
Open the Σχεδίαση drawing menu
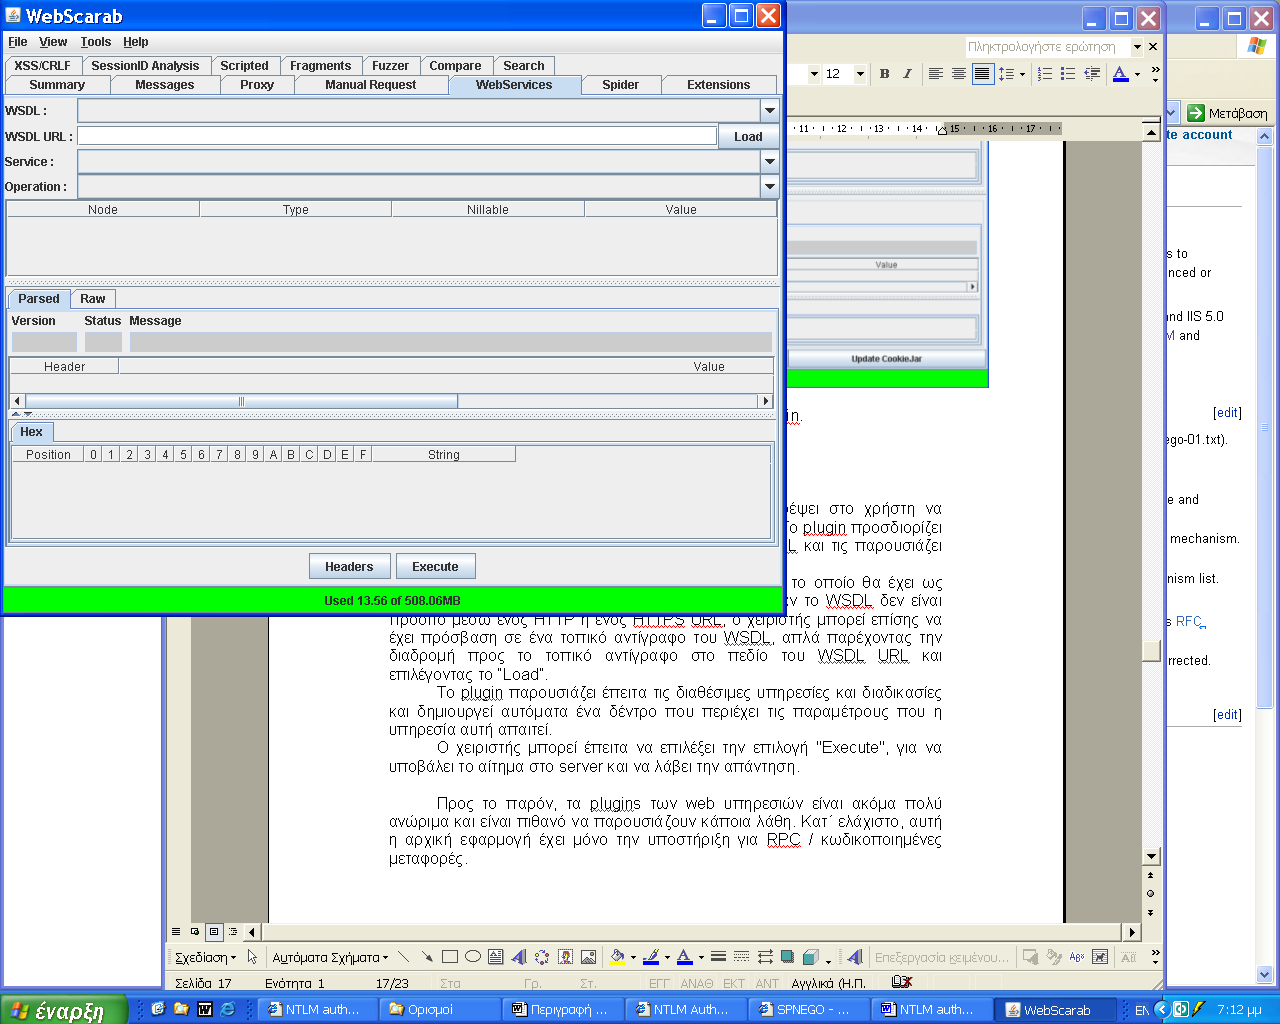(x=205, y=957)
